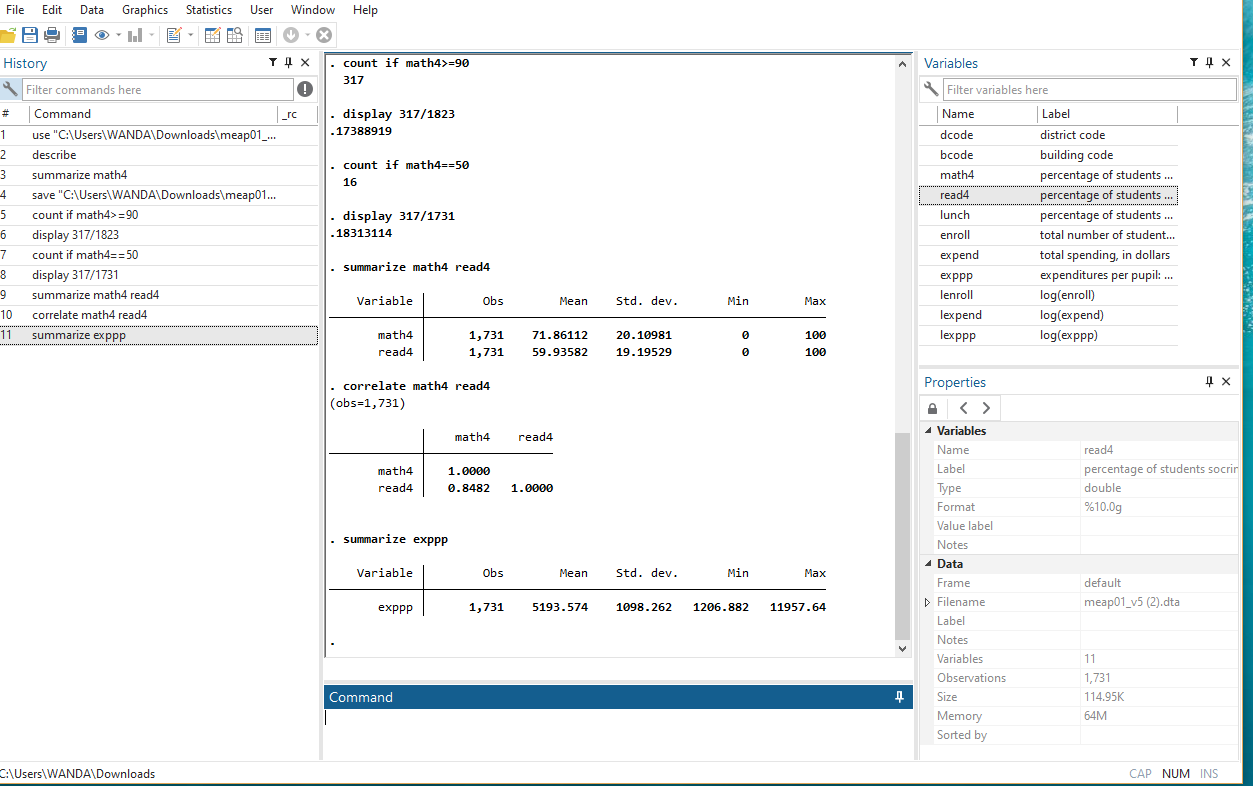This screenshot has width=1253, height=786.
Task: Open the Graphics menu
Action: [x=145, y=10]
